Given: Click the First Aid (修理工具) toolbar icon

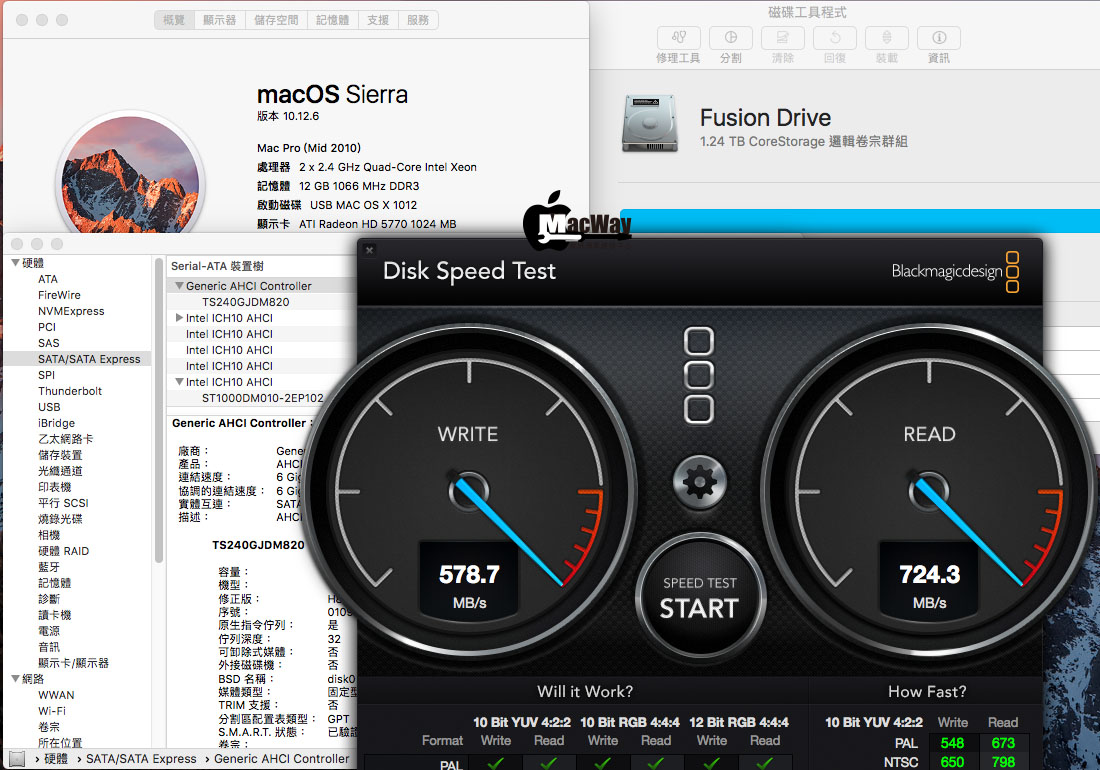Looking at the screenshot, I should pos(678,38).
